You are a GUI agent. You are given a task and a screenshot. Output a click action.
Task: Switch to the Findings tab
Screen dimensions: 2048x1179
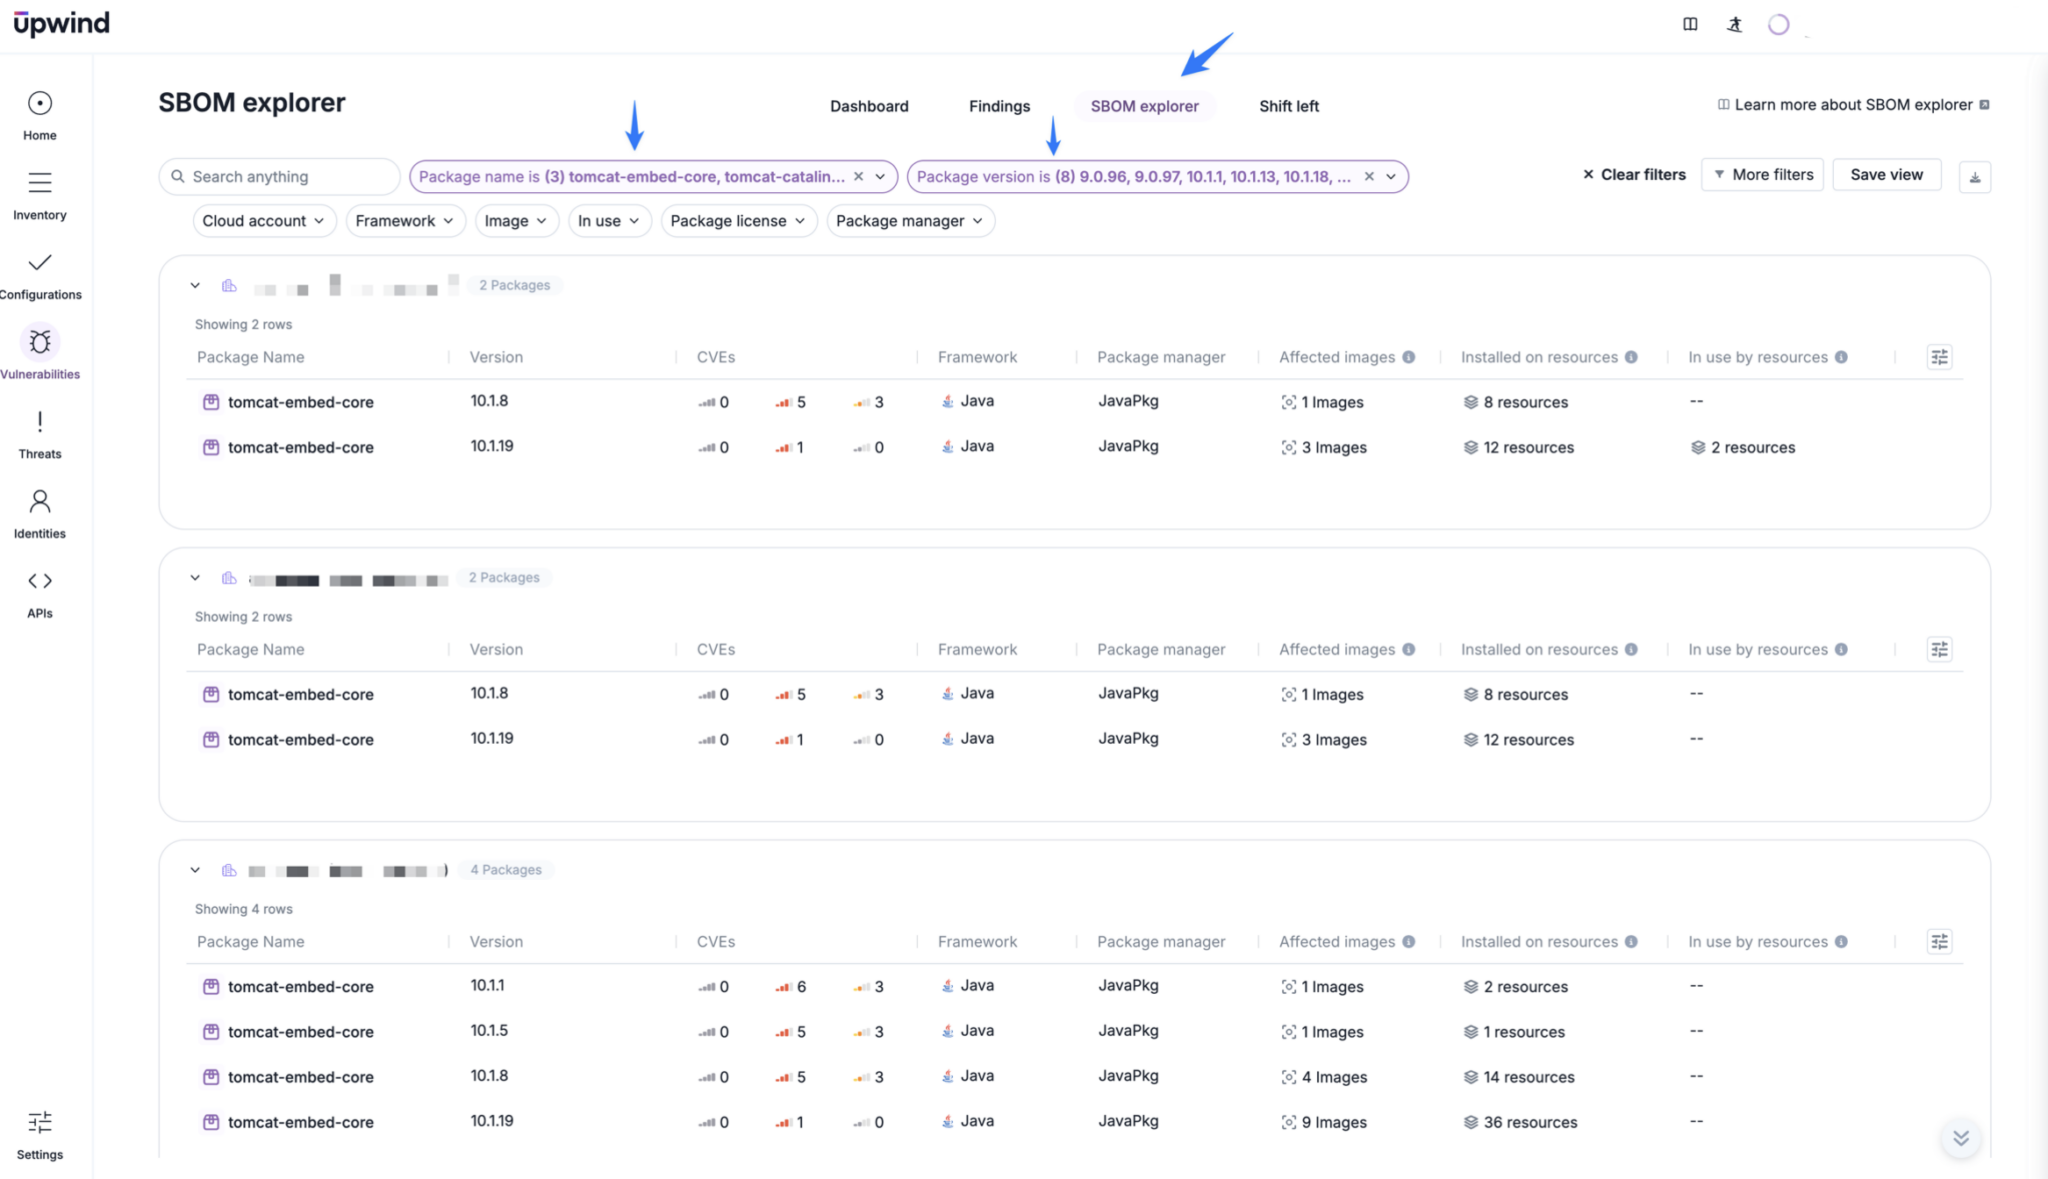pos(999,106)
